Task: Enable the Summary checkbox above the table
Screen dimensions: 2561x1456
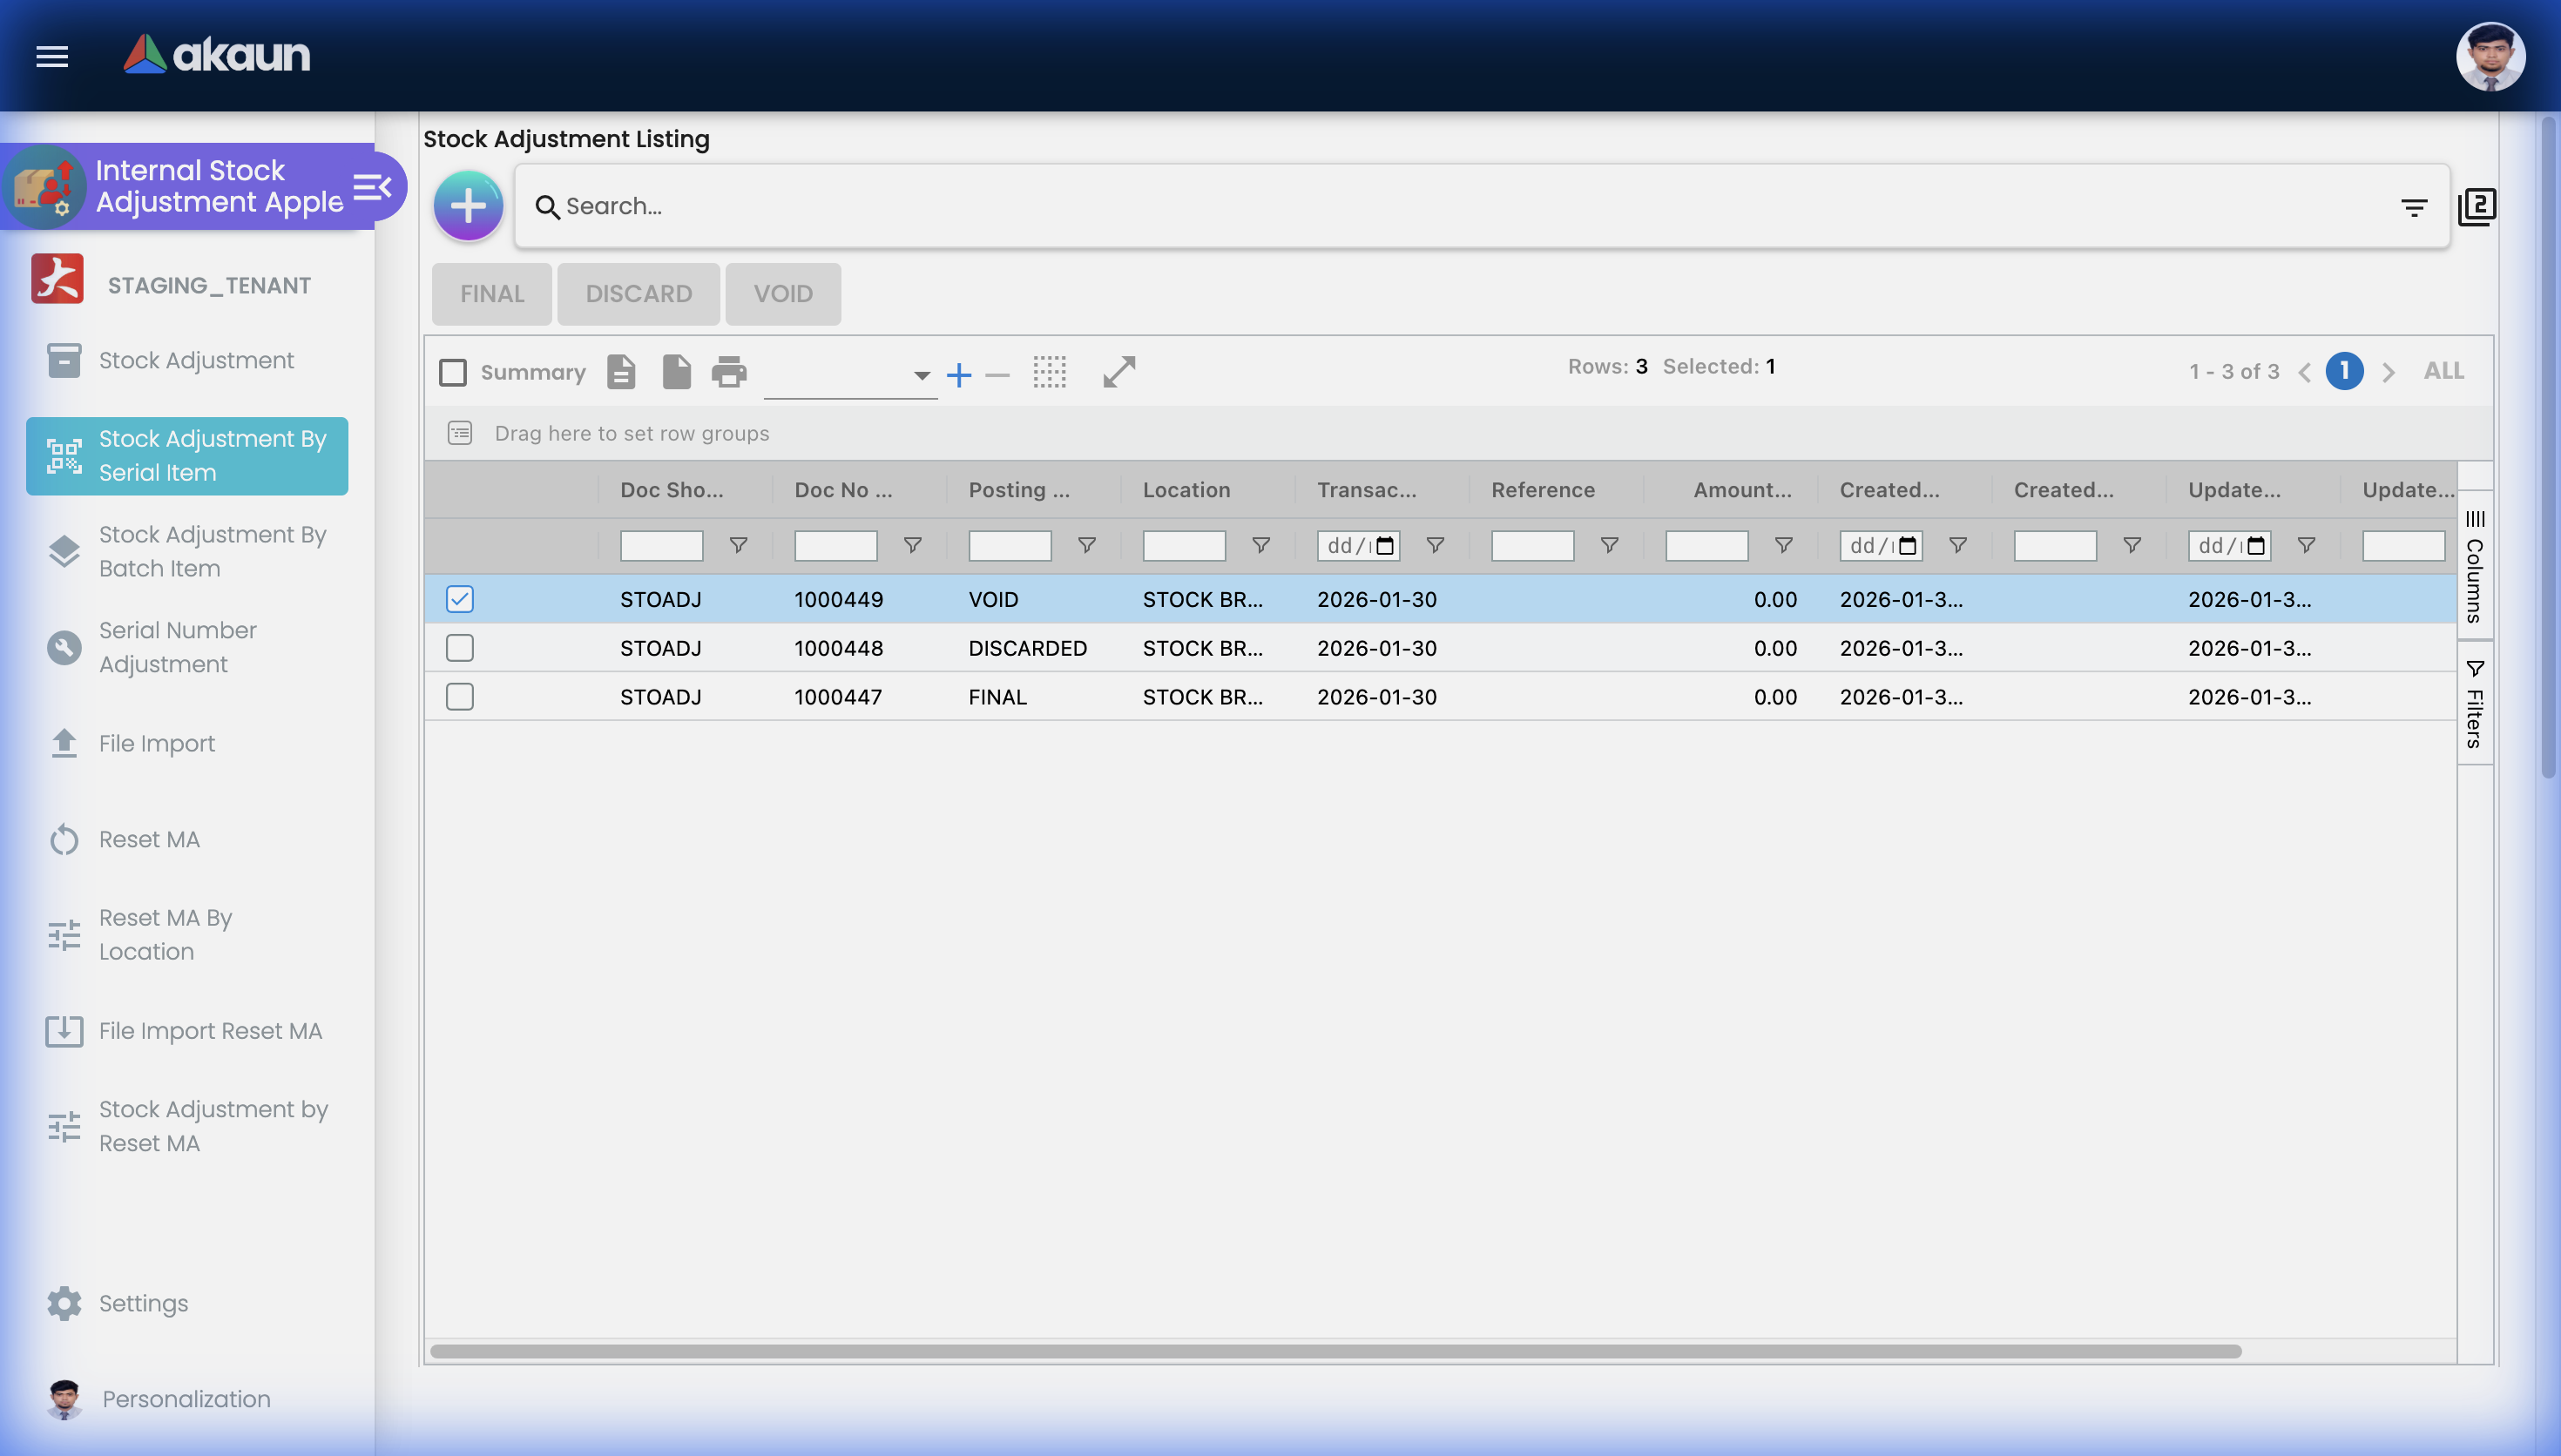Action: click(x=453, y=371)
